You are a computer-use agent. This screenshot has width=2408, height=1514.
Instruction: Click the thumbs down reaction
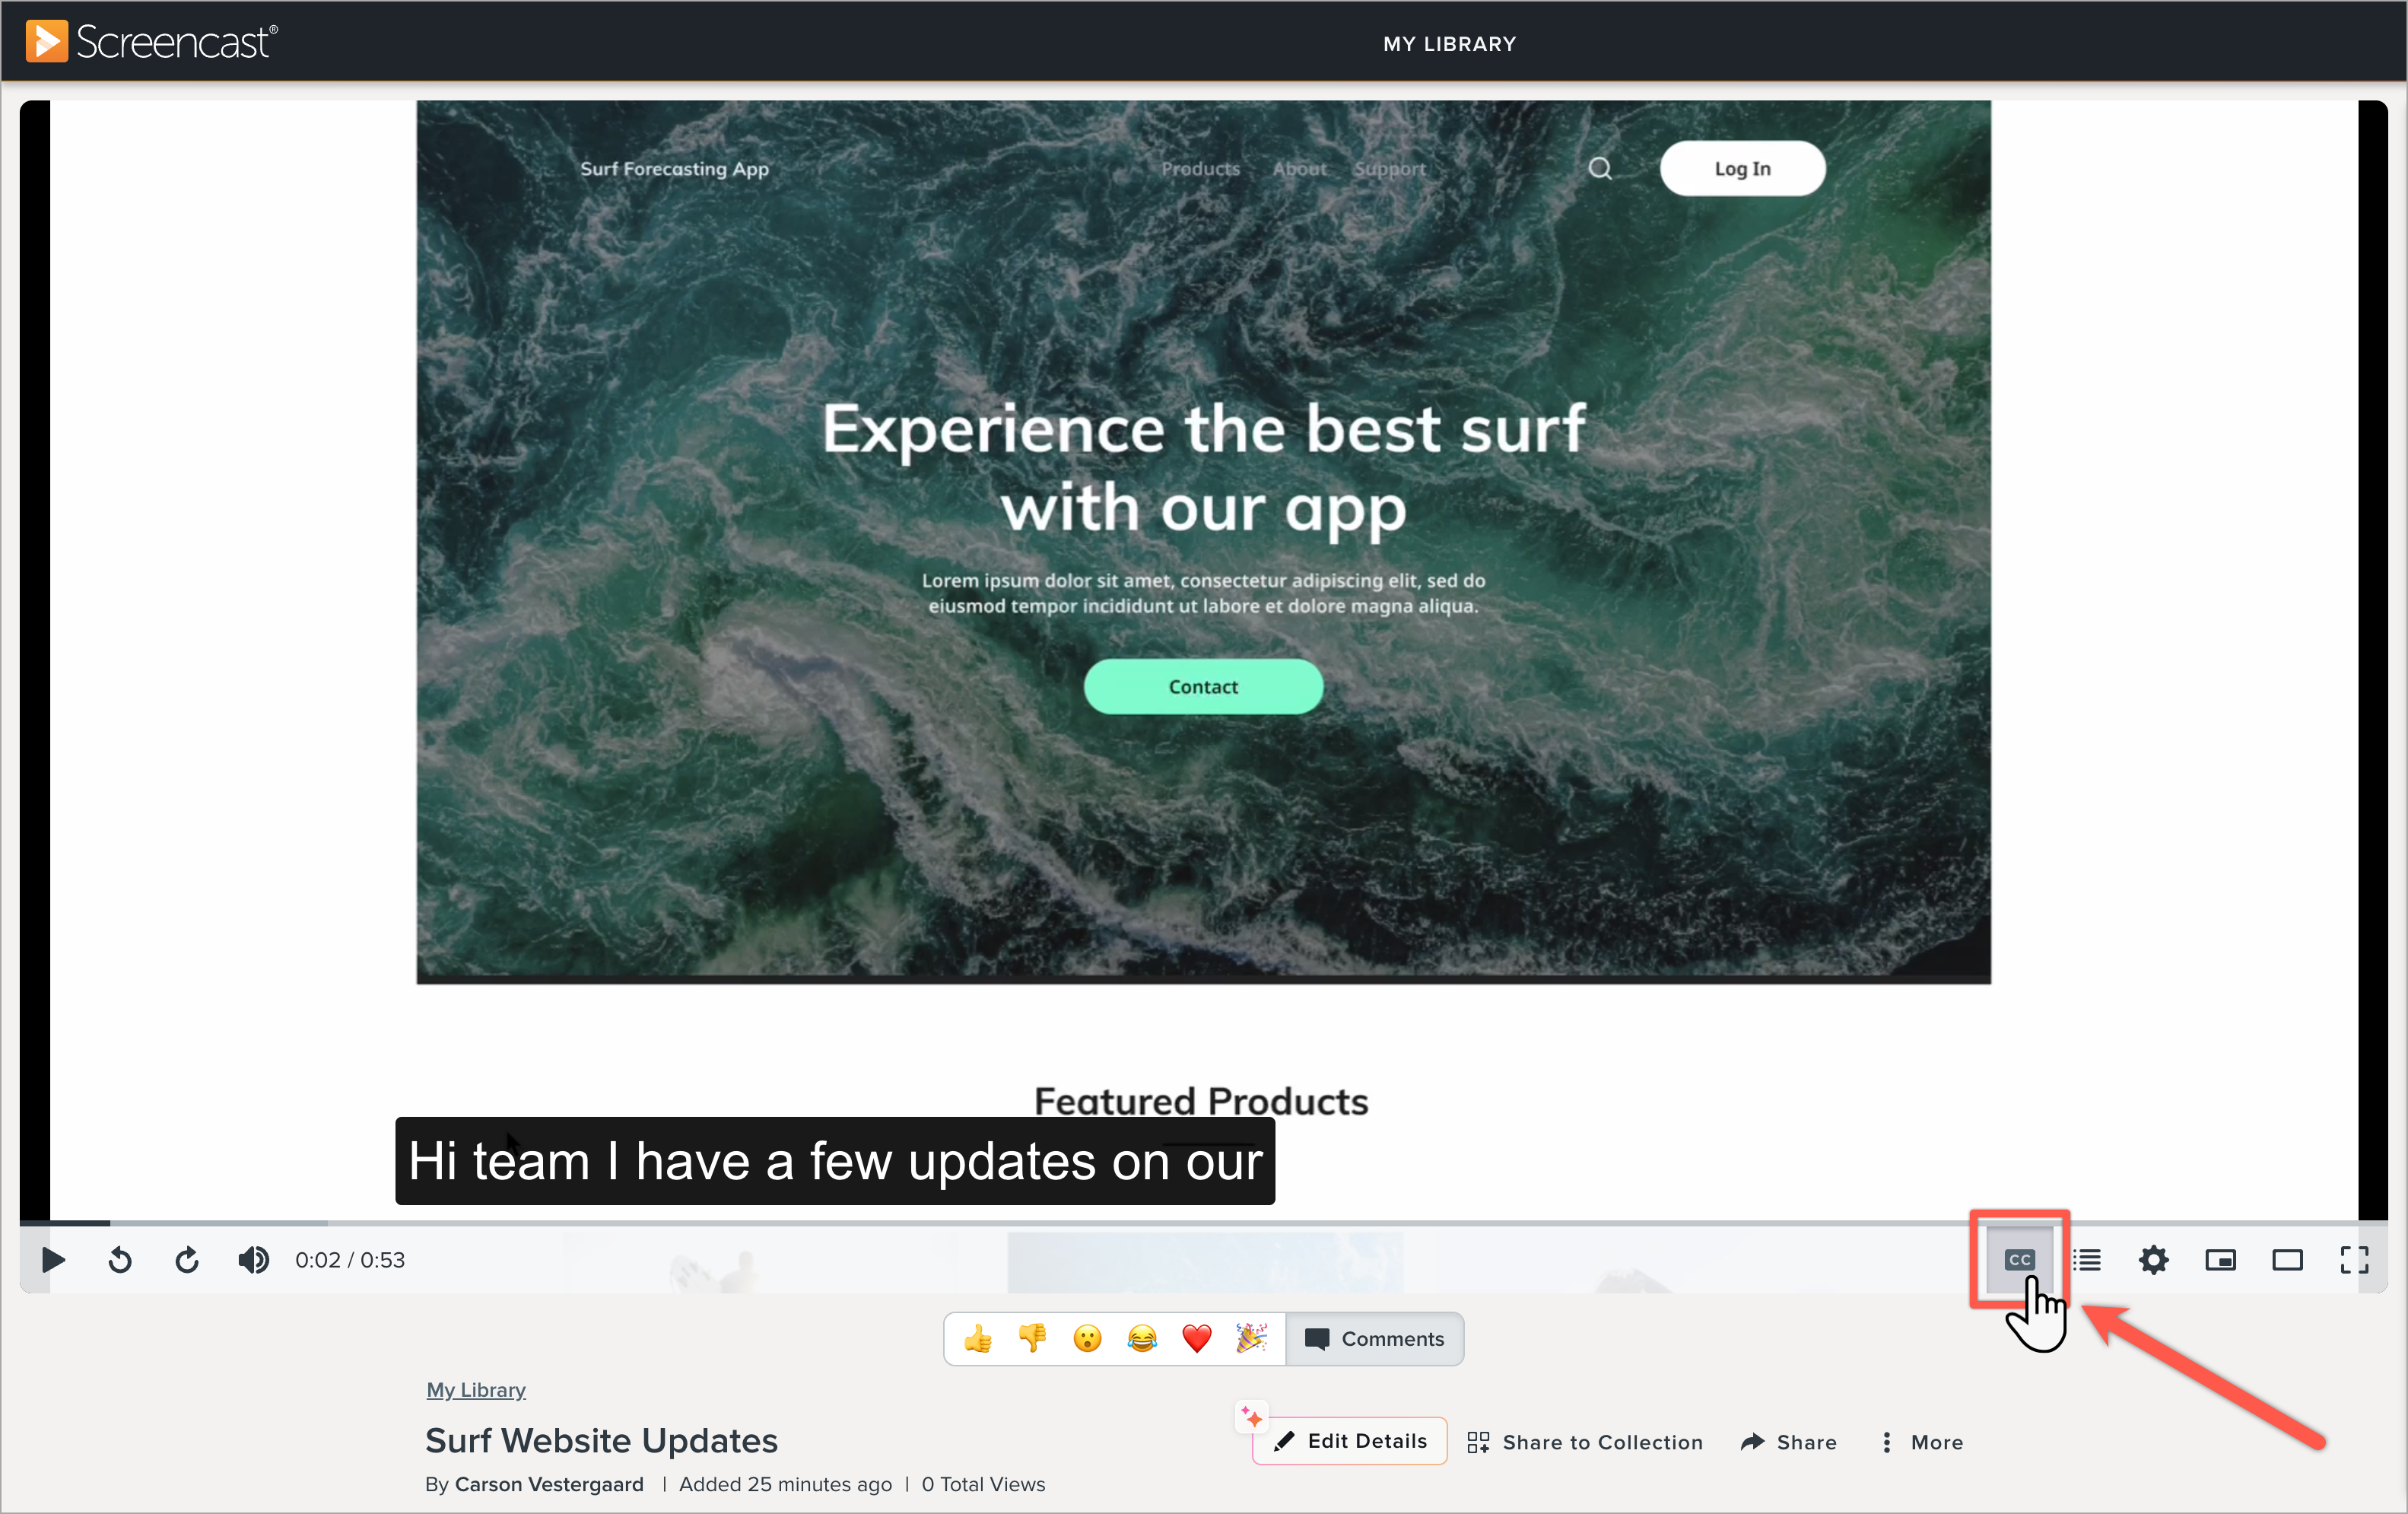click(1031, 1337)
